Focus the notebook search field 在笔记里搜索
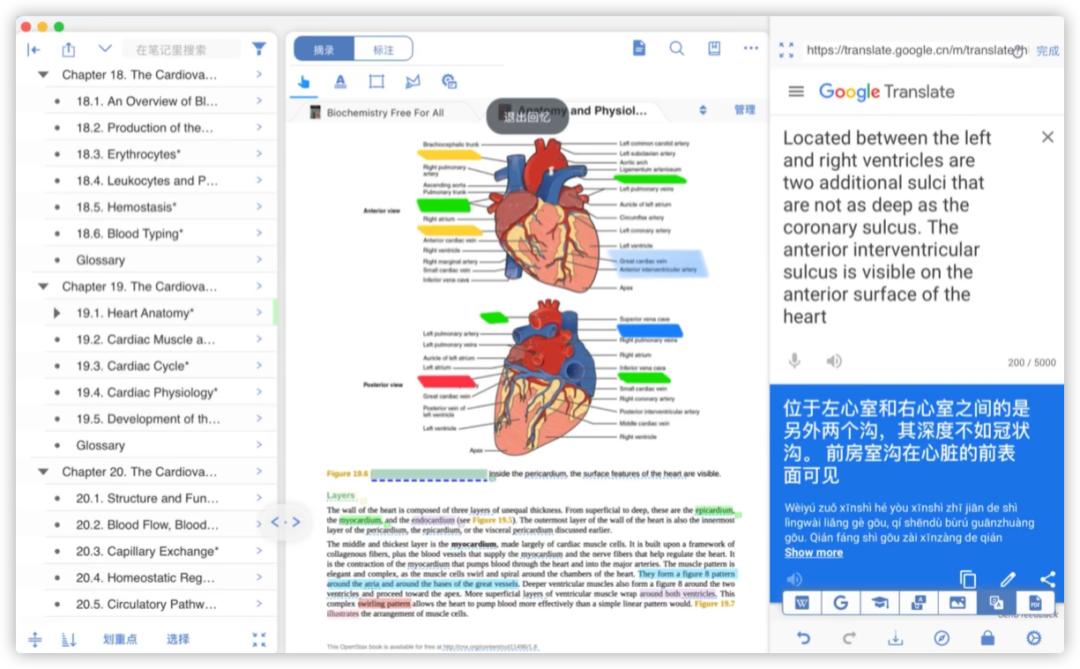The image size is (1080, 669). tap(182, 50)
